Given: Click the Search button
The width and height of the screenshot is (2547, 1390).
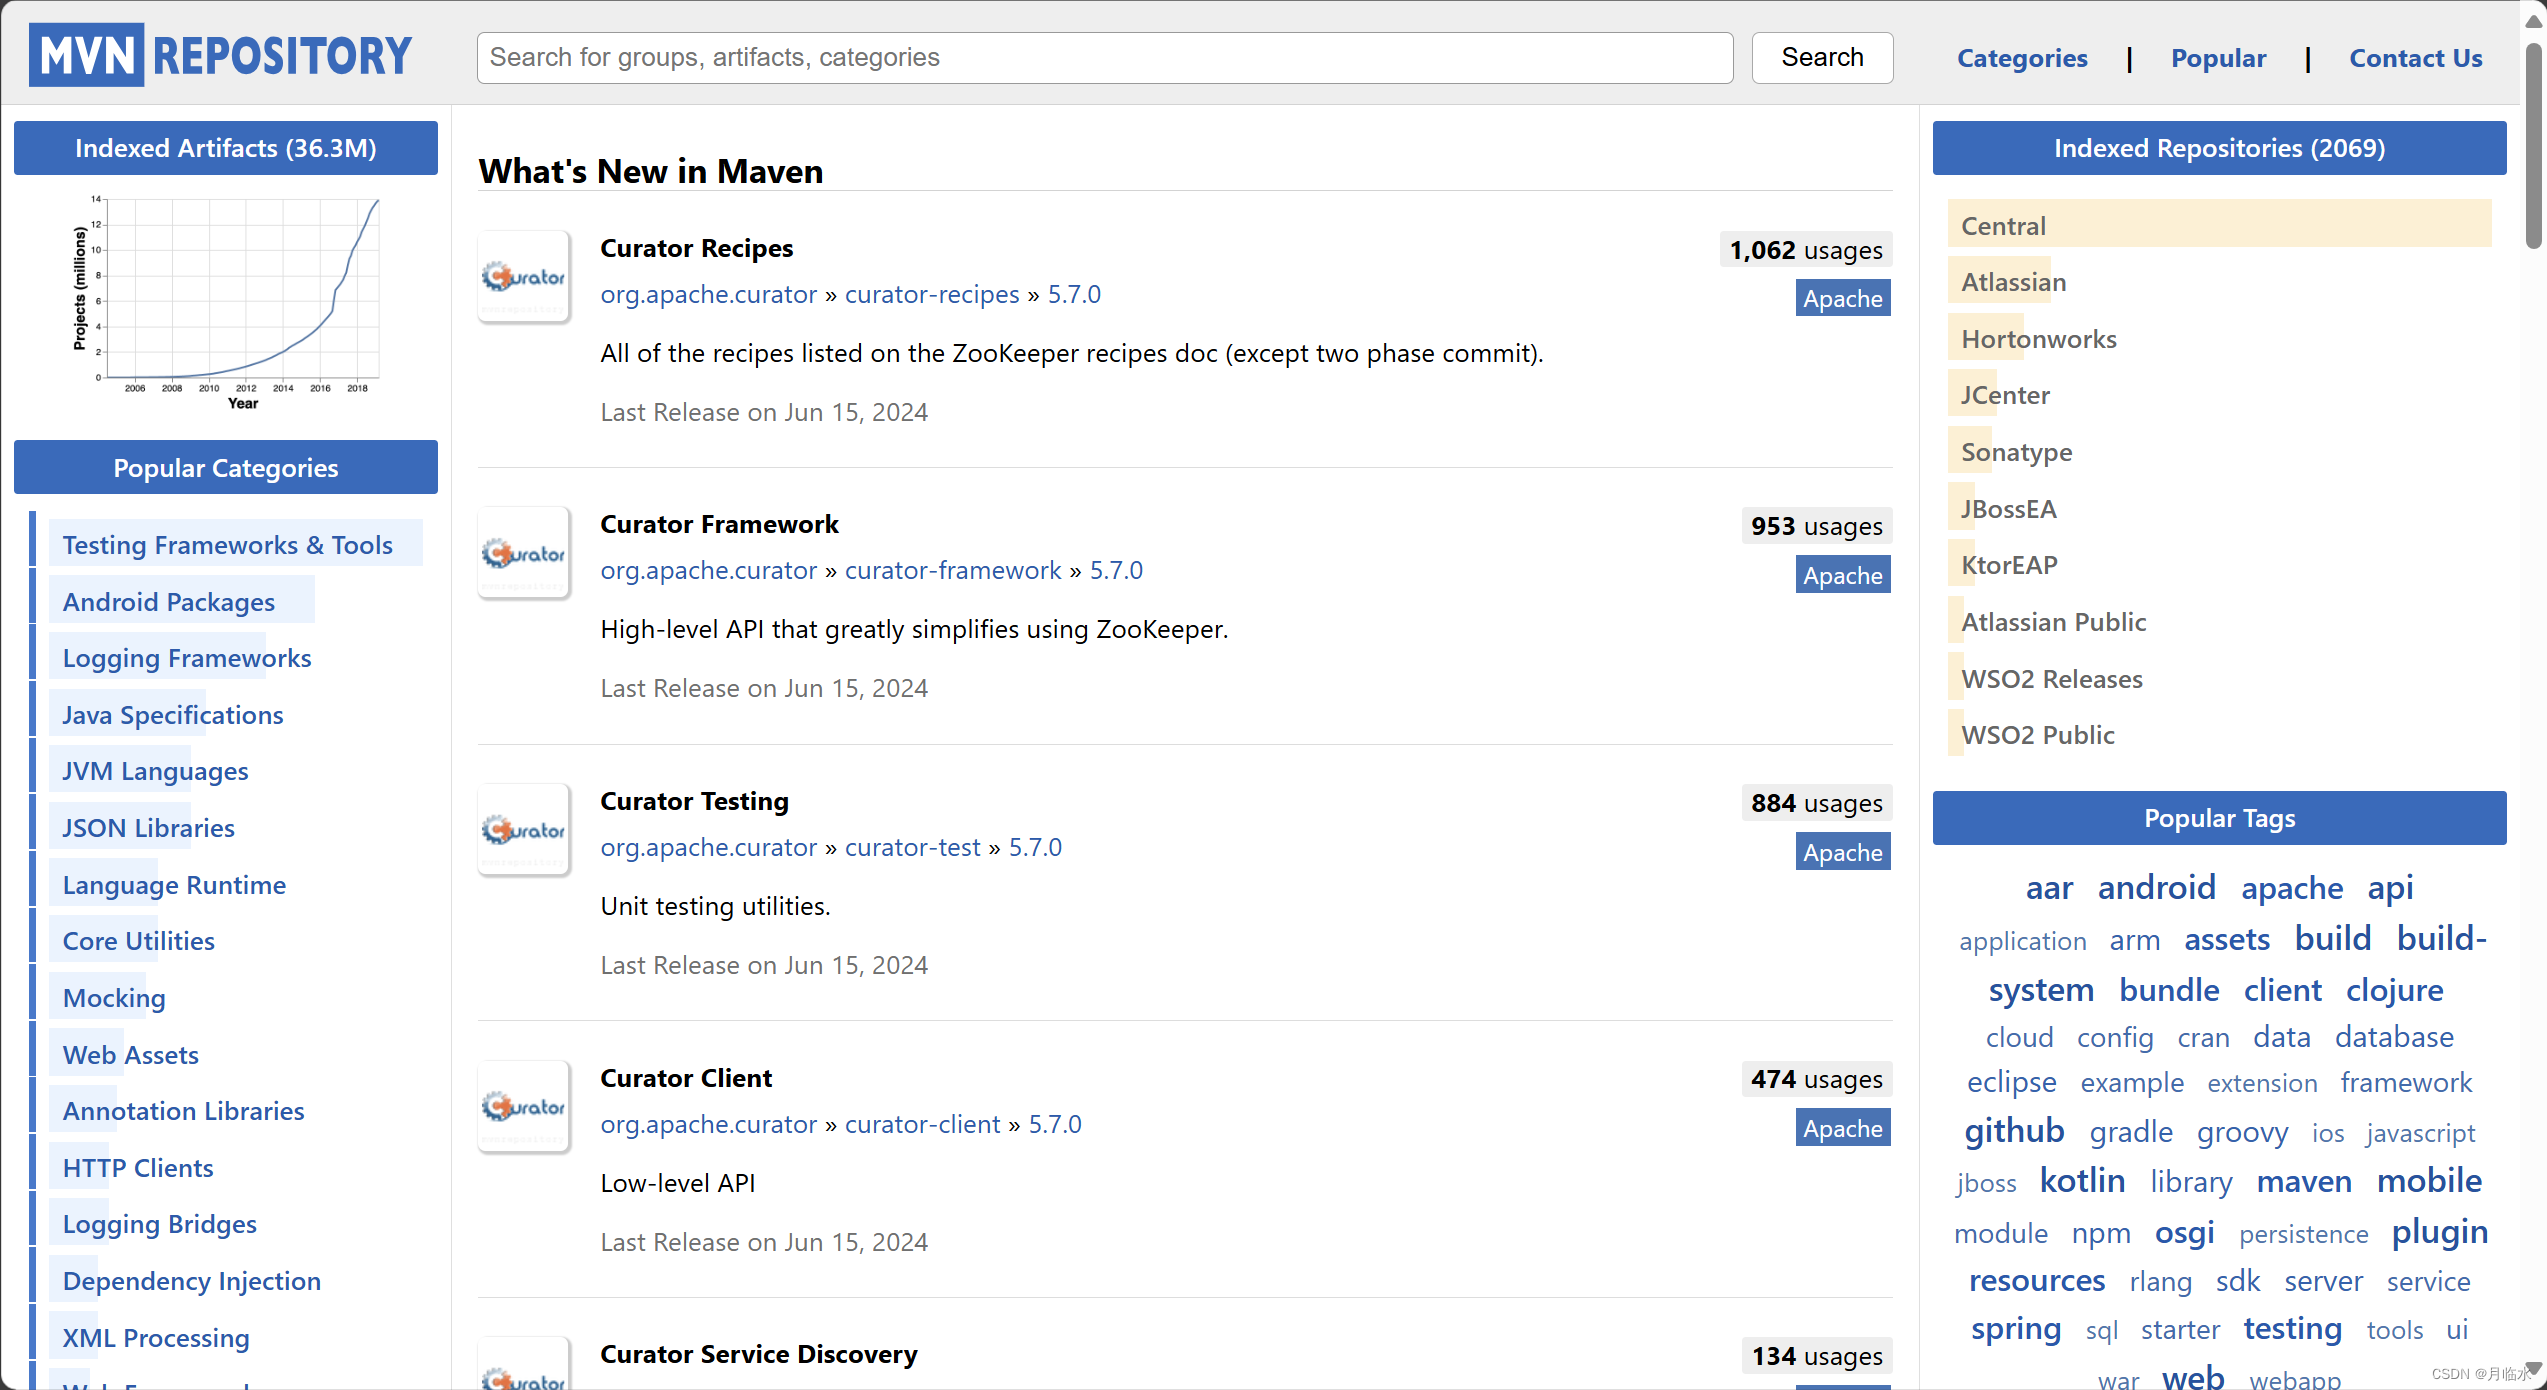Looking at the screenshot, I should click(x=1823, y=56).
